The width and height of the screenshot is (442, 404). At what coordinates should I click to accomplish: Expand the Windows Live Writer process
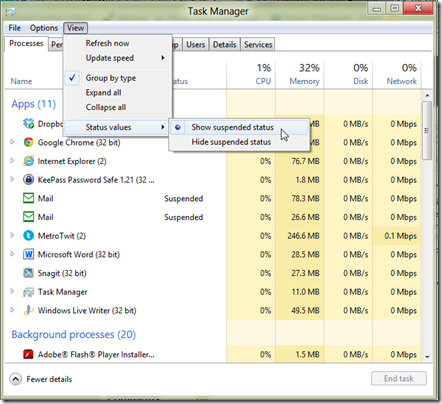pyautogui.click(x=12, y=310)
